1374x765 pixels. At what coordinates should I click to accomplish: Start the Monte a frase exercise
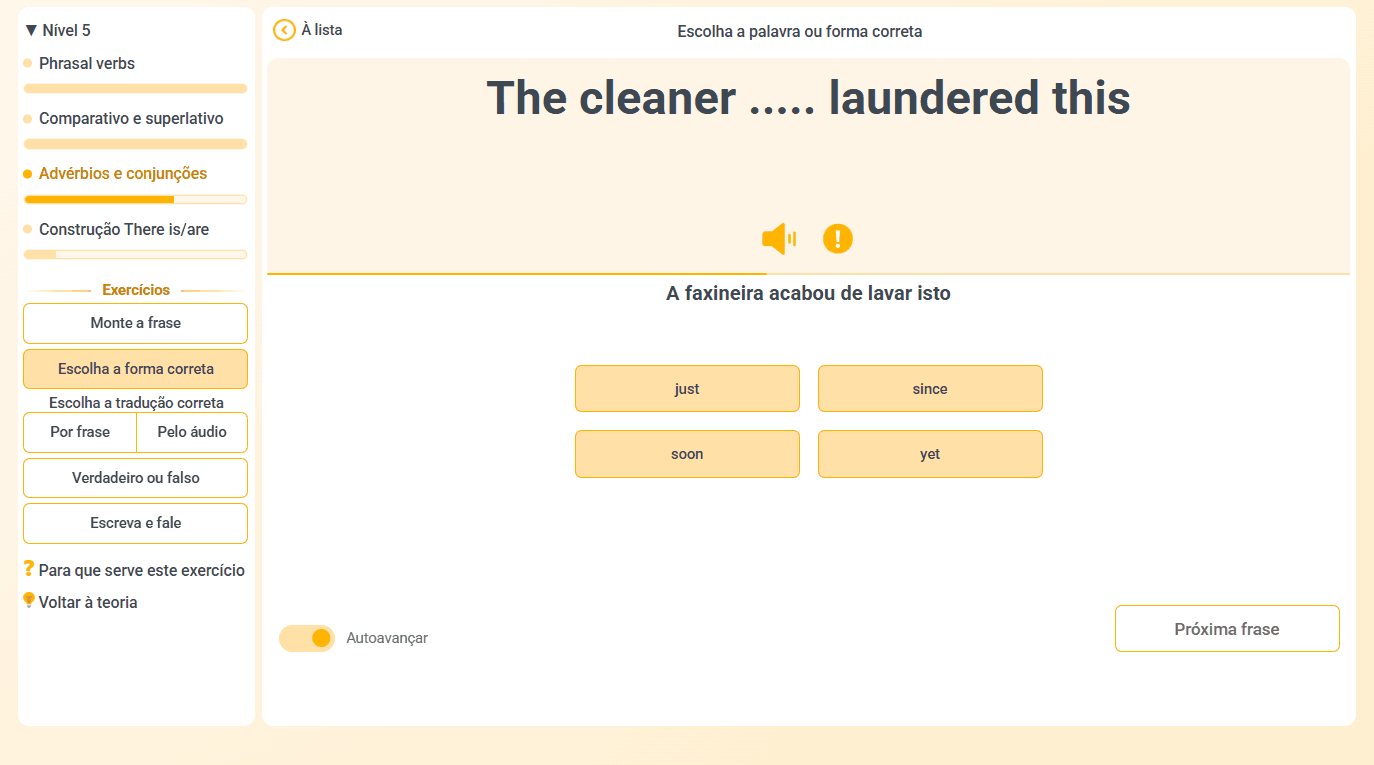tap(135, 323)
